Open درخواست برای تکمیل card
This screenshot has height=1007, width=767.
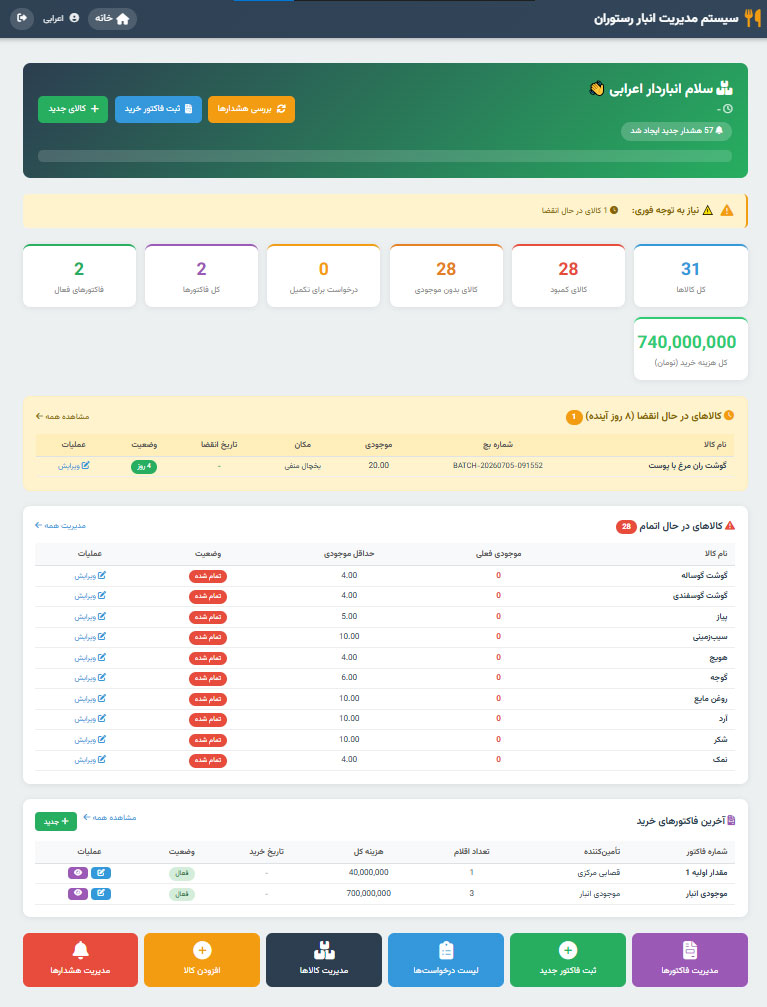[324, 276]
